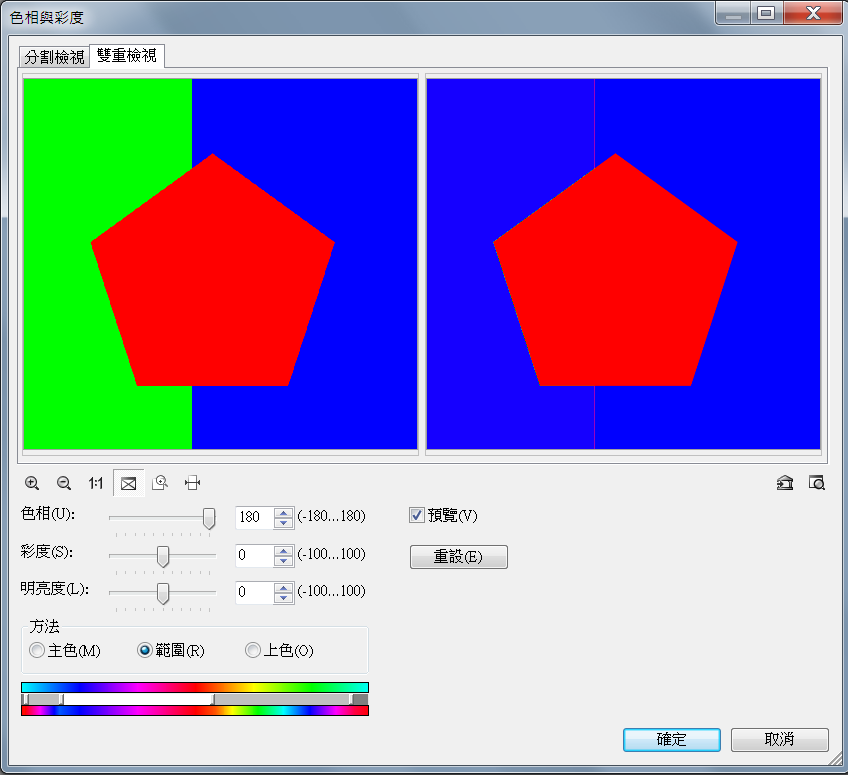Open the preview lens icon at far right
The height and width of the screenshot is (775, 848).
(817, 482)
